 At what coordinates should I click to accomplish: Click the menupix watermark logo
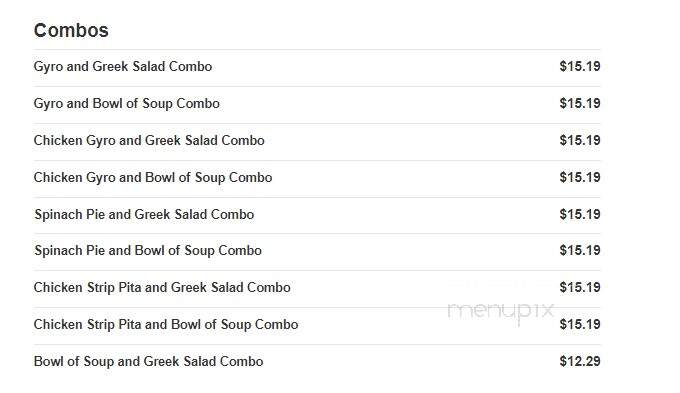(x=501, y=311)
